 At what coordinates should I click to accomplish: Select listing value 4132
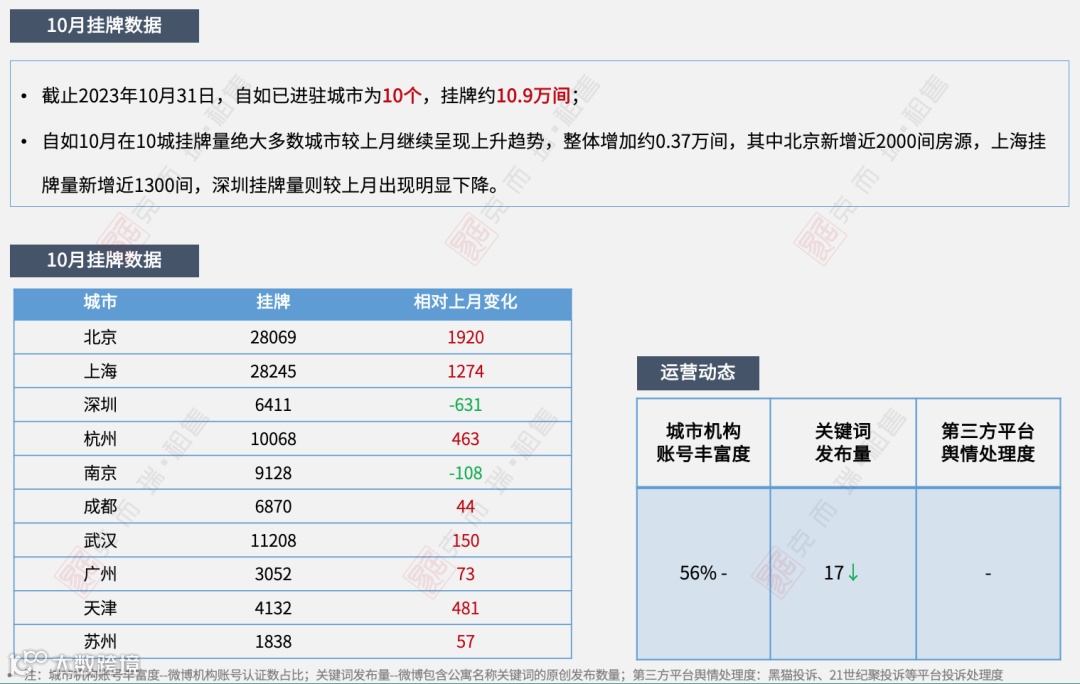[273, 608]
